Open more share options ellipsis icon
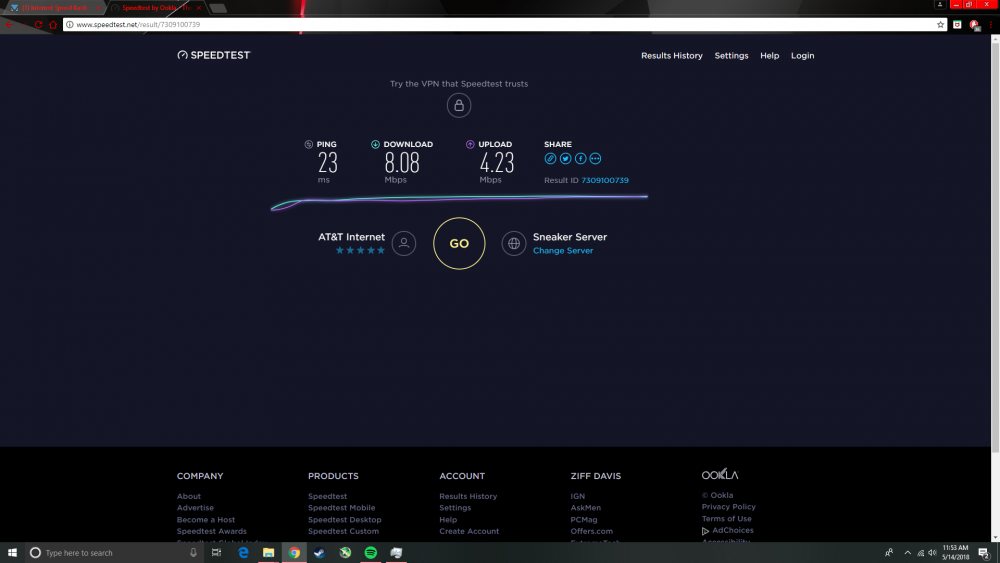The image size is (1000, 563). (595, 159)
